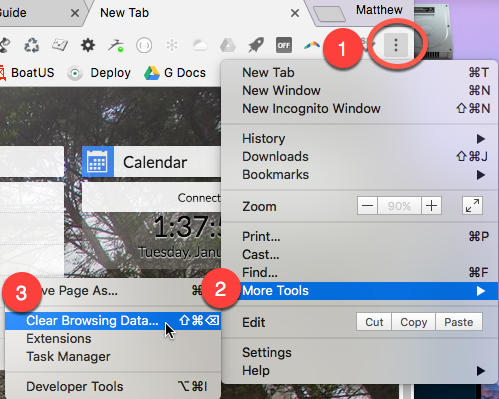Screen dimensions: 499x399
Task: Click the rocket extension icon
Action: (x=256, y=45)
